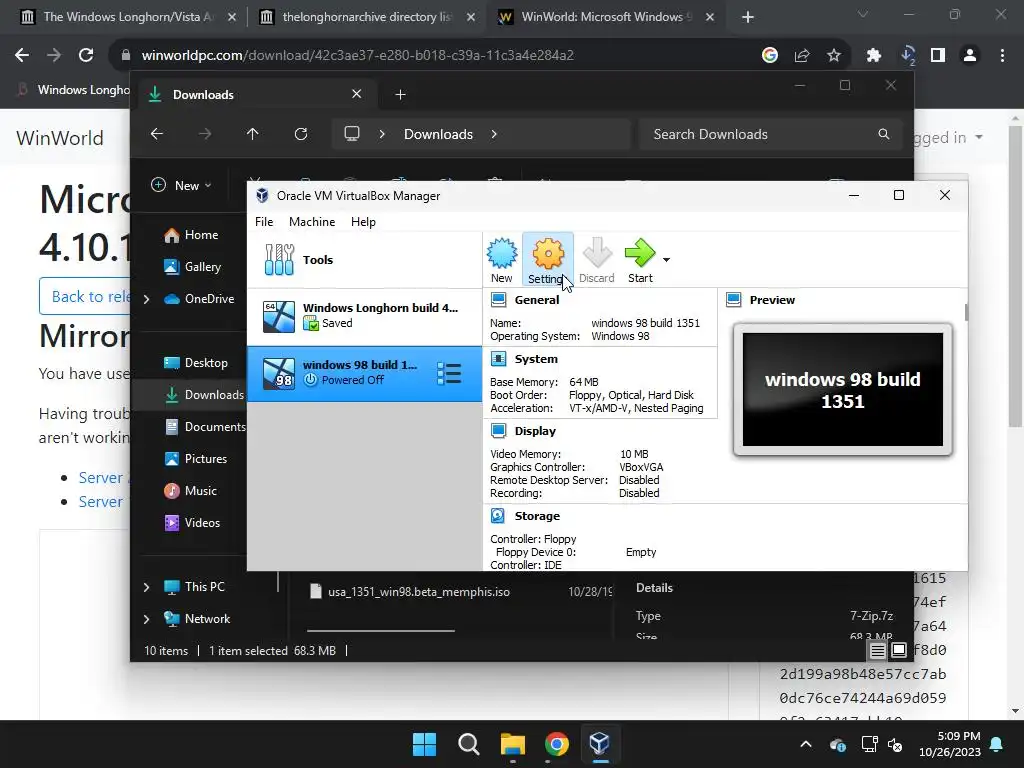Open the Chrome tab search dropdown
Viewport: 1024px width, 768px height.
pos(863,14)
